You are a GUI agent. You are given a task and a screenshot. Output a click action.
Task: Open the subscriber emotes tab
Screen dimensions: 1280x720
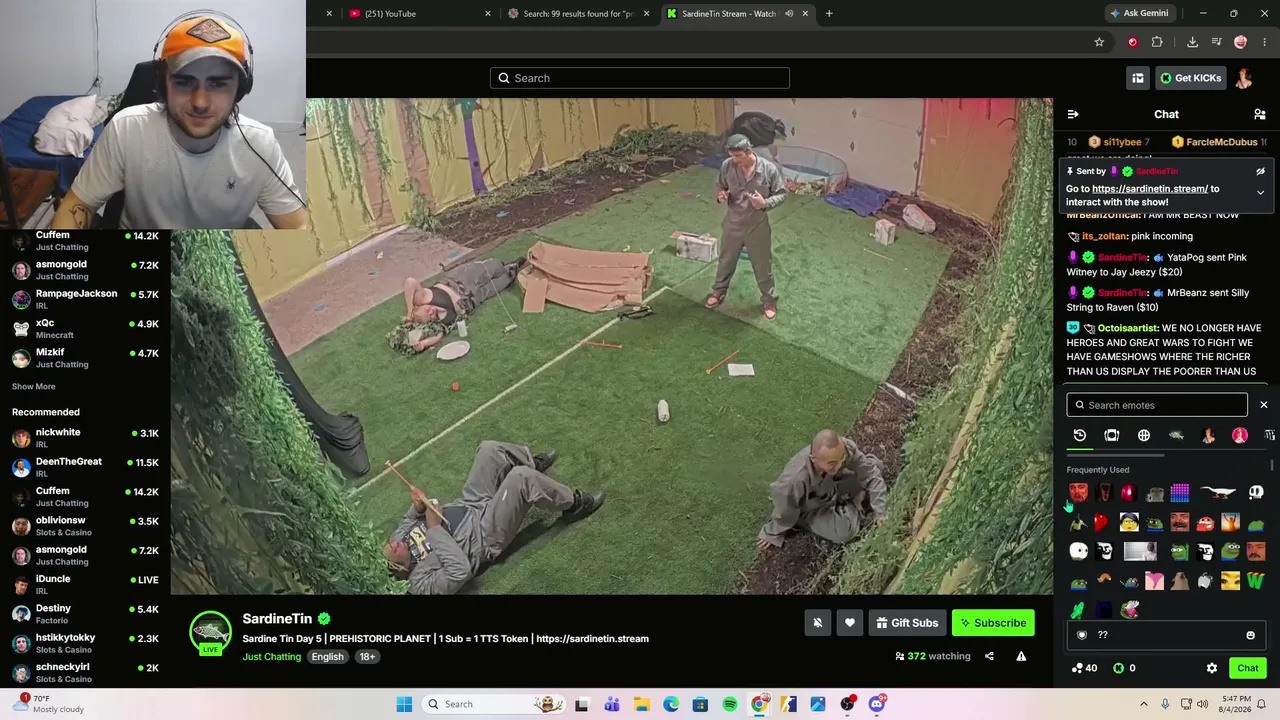1112,435
